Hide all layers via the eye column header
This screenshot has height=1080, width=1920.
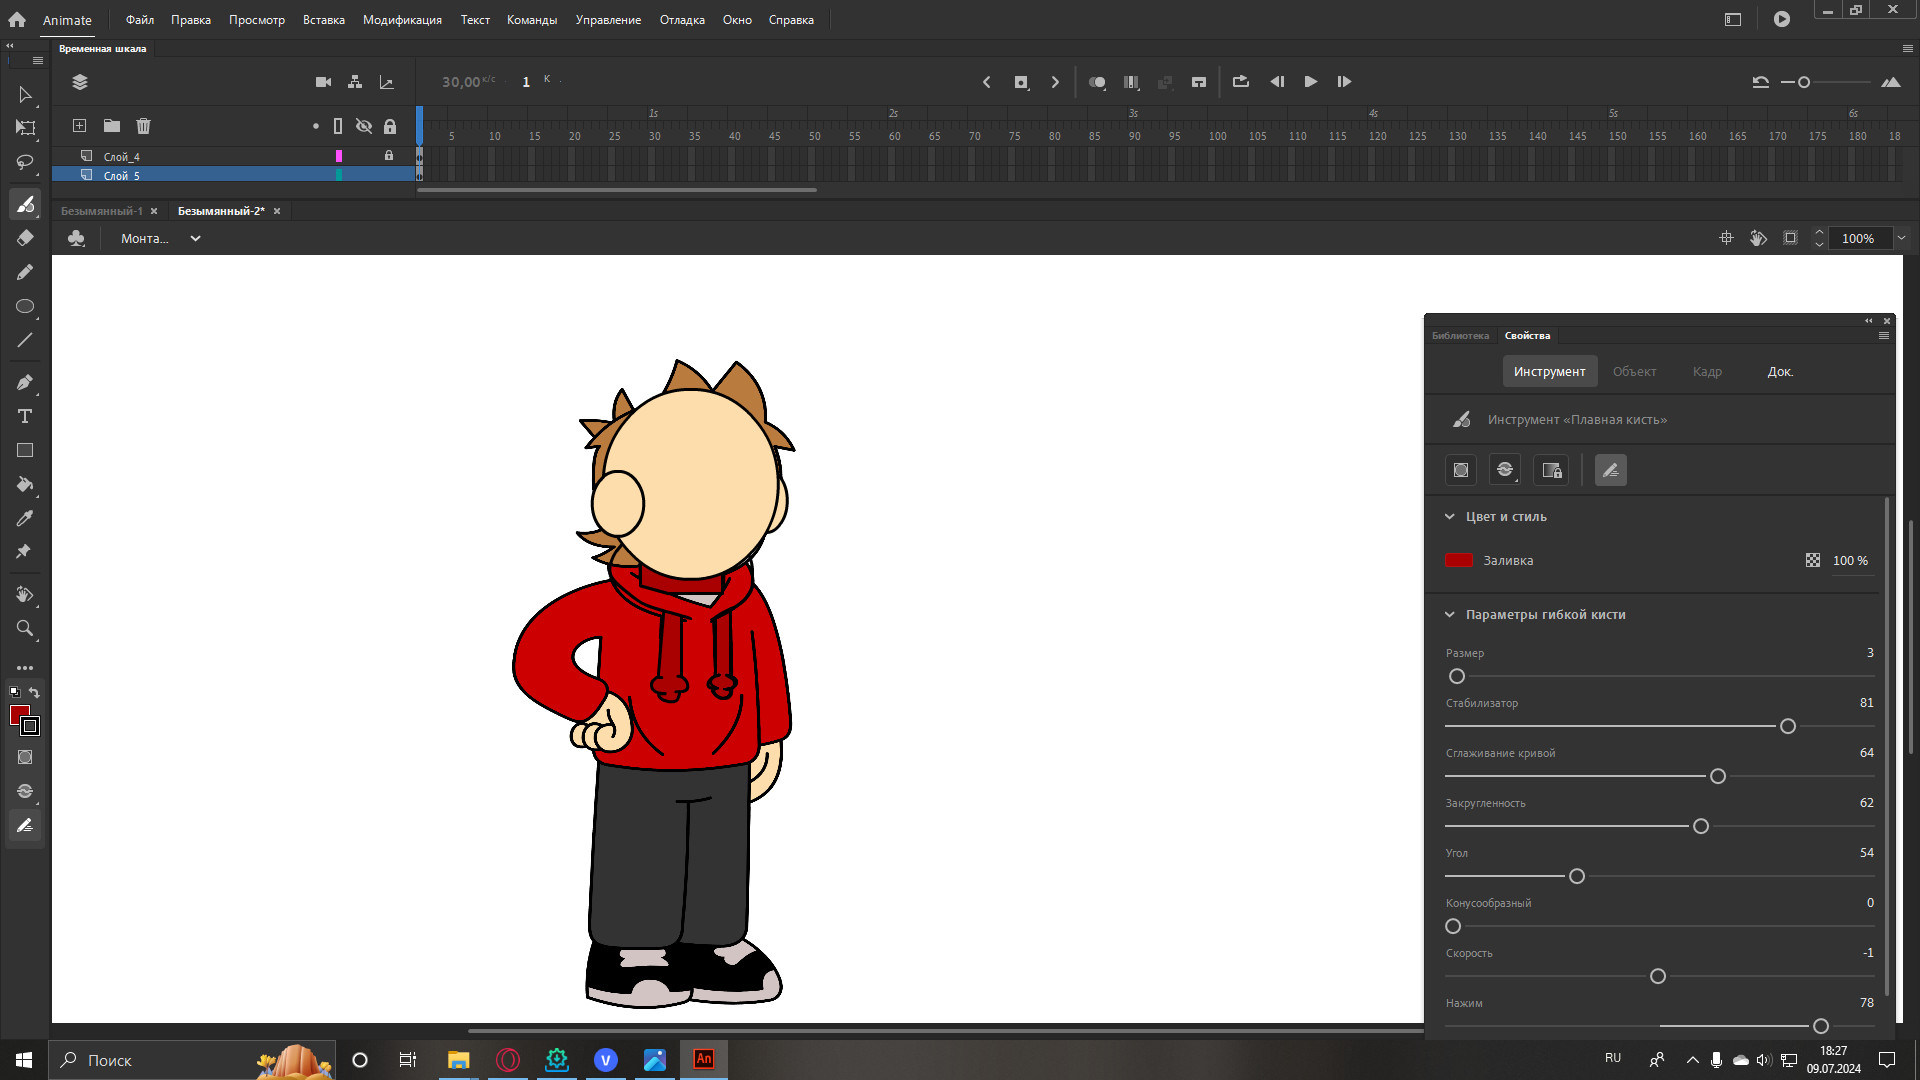(364, 126)
